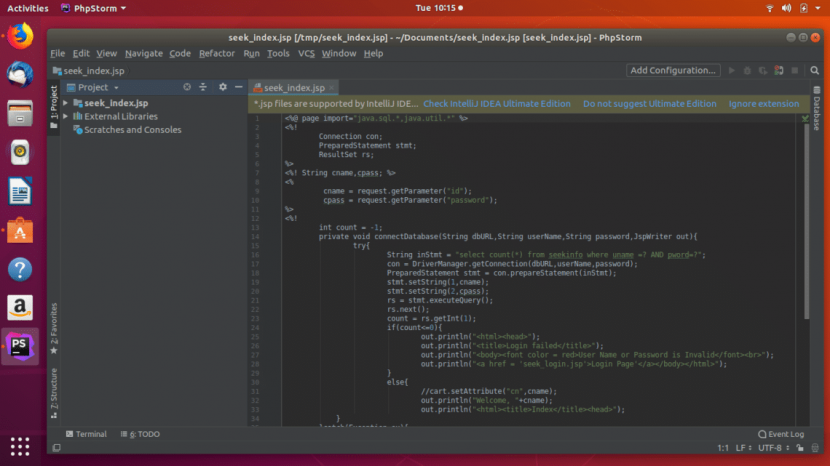
Task: Close the seek_index.jsp editor tab
Action: (333, 88)
